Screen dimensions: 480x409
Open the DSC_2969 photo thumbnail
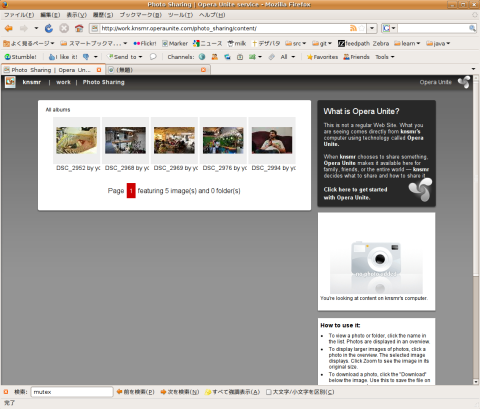tap(174, 140)
